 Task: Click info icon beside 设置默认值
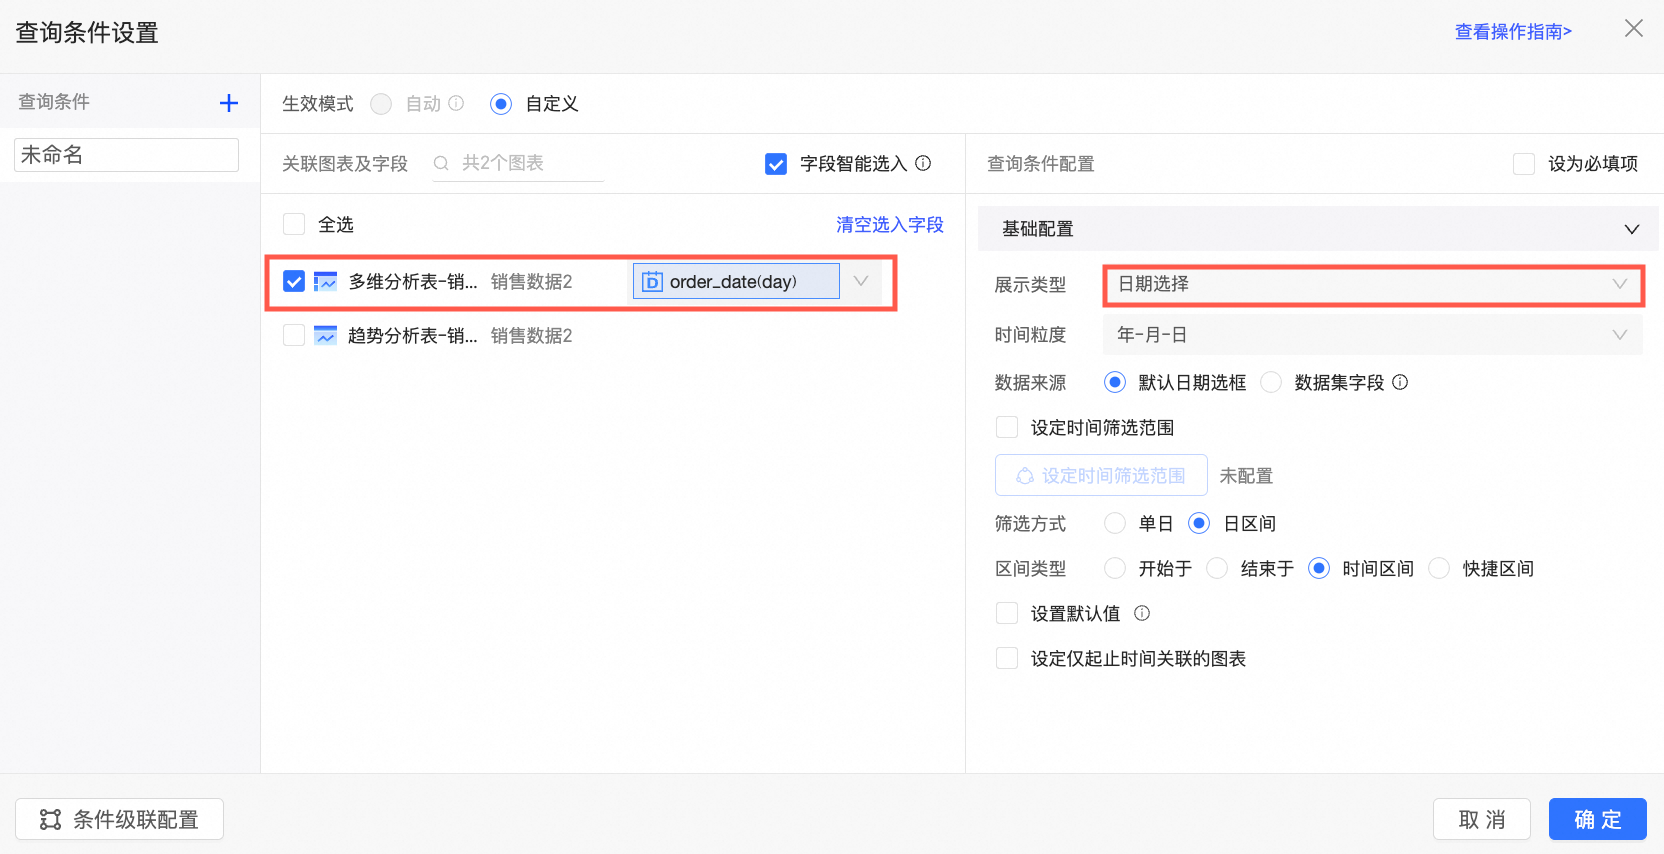coord(1142,613)
